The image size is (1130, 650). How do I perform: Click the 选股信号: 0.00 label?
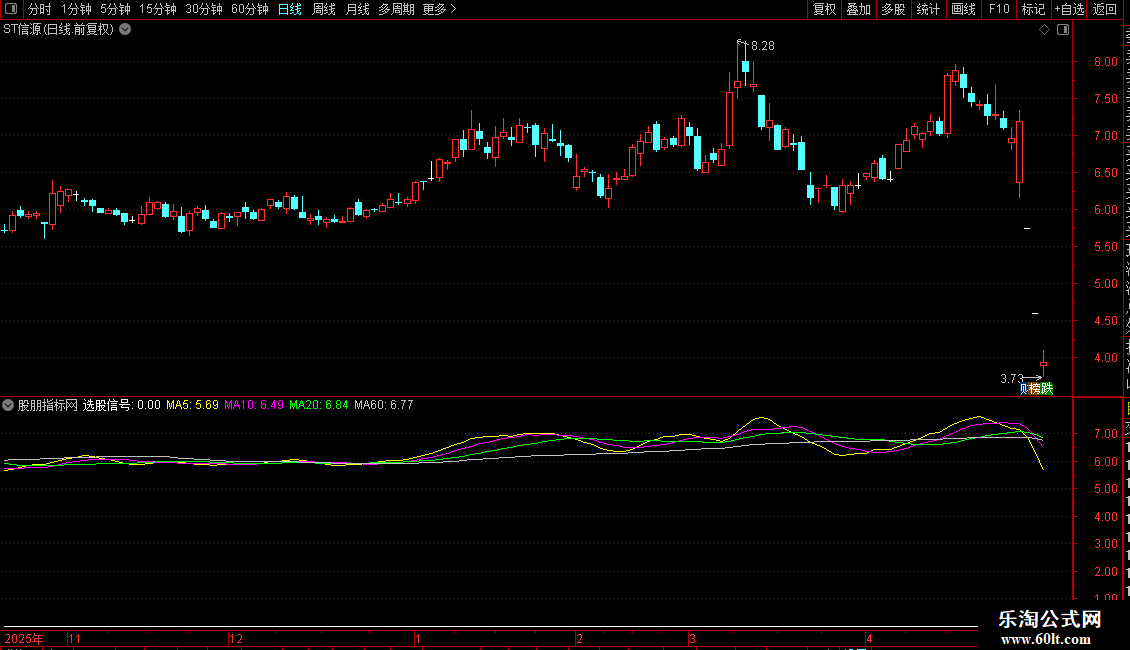click(x=122, y=405)
